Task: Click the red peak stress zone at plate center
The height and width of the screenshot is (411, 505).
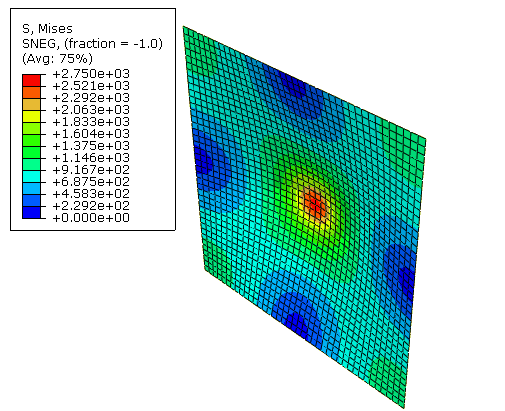Action: [315, 204]
